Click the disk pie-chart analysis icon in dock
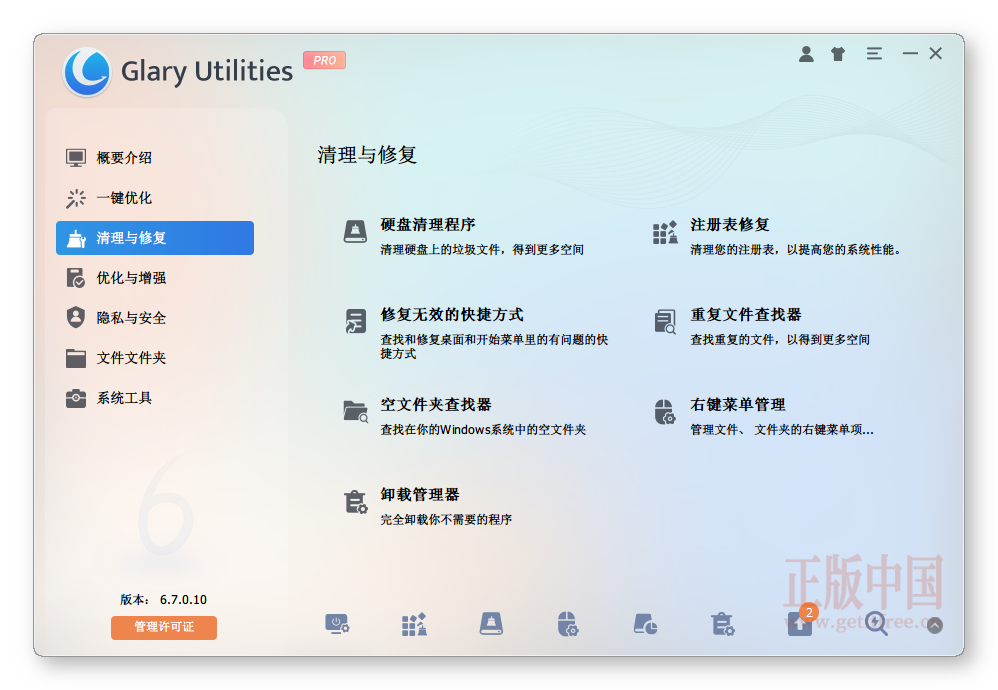Viewport: 998px width, 690px height. point(645,624)
